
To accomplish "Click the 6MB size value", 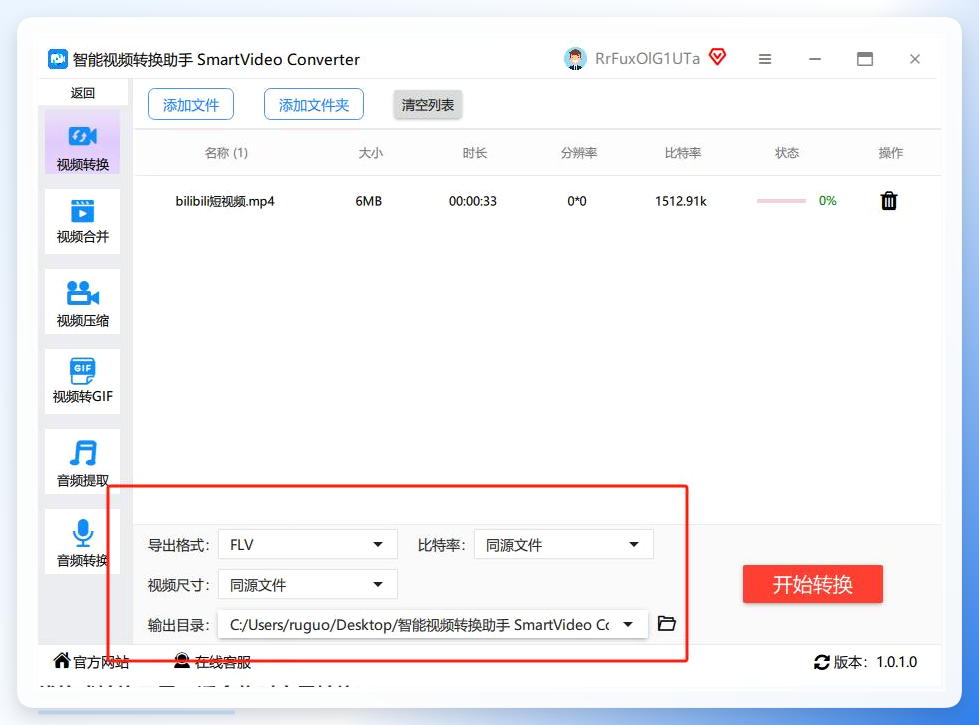I will tap(368, 201).
